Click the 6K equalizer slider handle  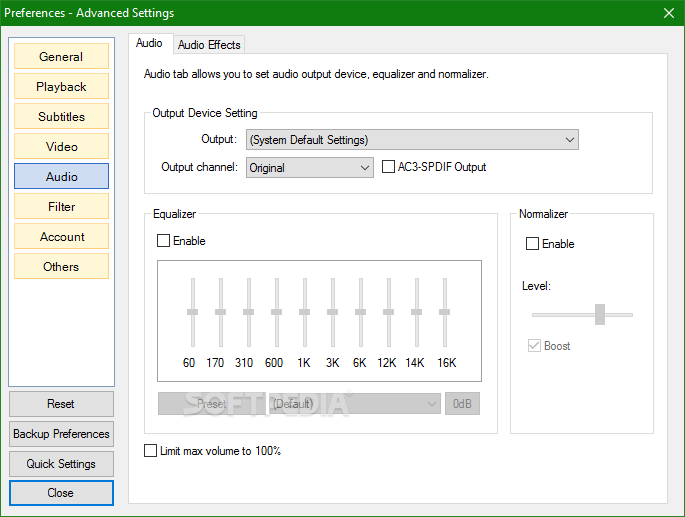tap(360, 312)
